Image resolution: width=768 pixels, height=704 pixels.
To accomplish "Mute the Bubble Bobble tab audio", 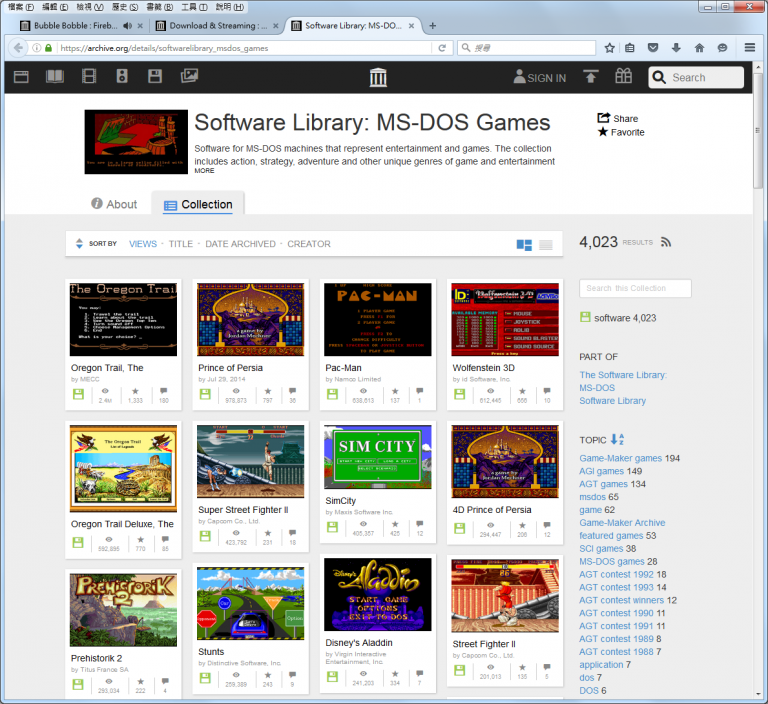I will tap(127, 25).
